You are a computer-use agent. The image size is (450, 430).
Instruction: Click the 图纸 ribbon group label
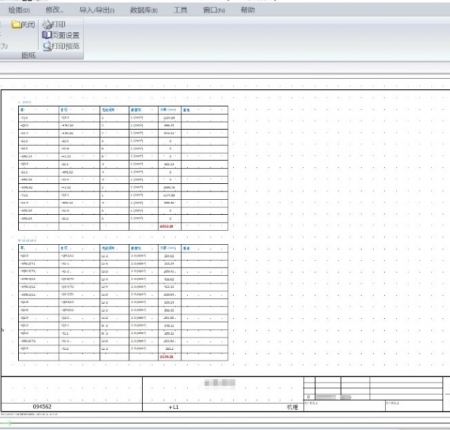tap(29, 55)
